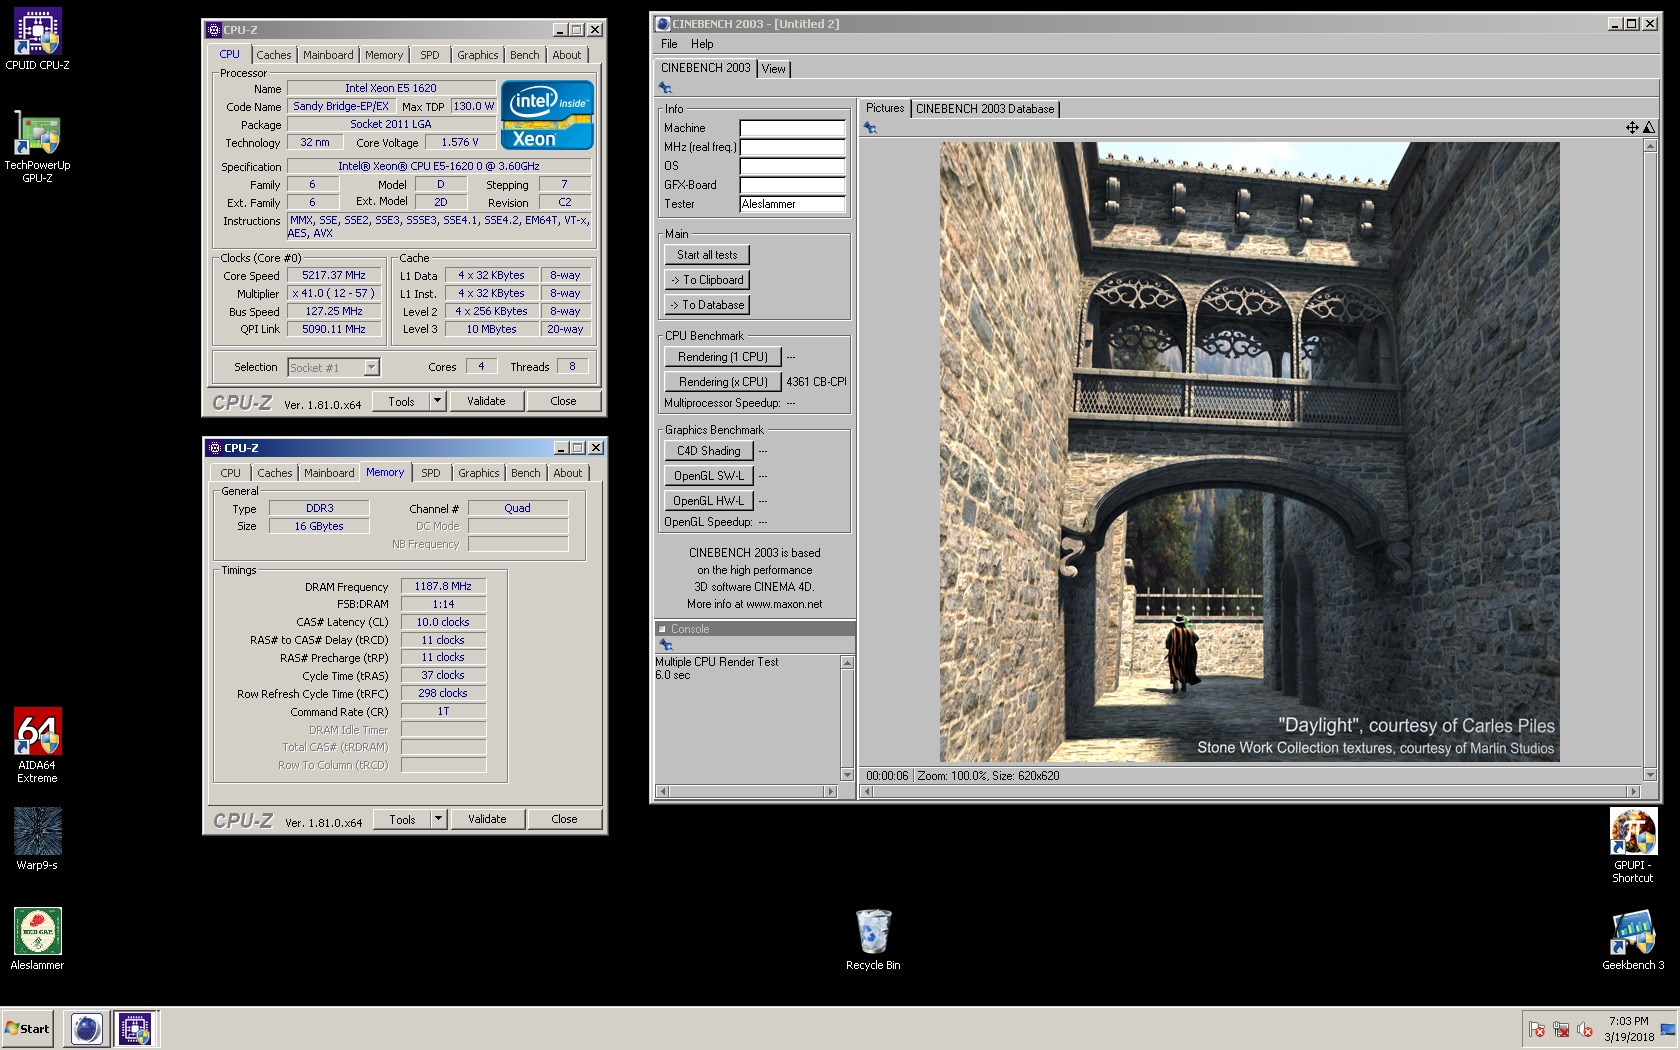Open the Tools dropdown arrow in top CPU-Z
The image size is (1680, 1050).
pos(437,401)
